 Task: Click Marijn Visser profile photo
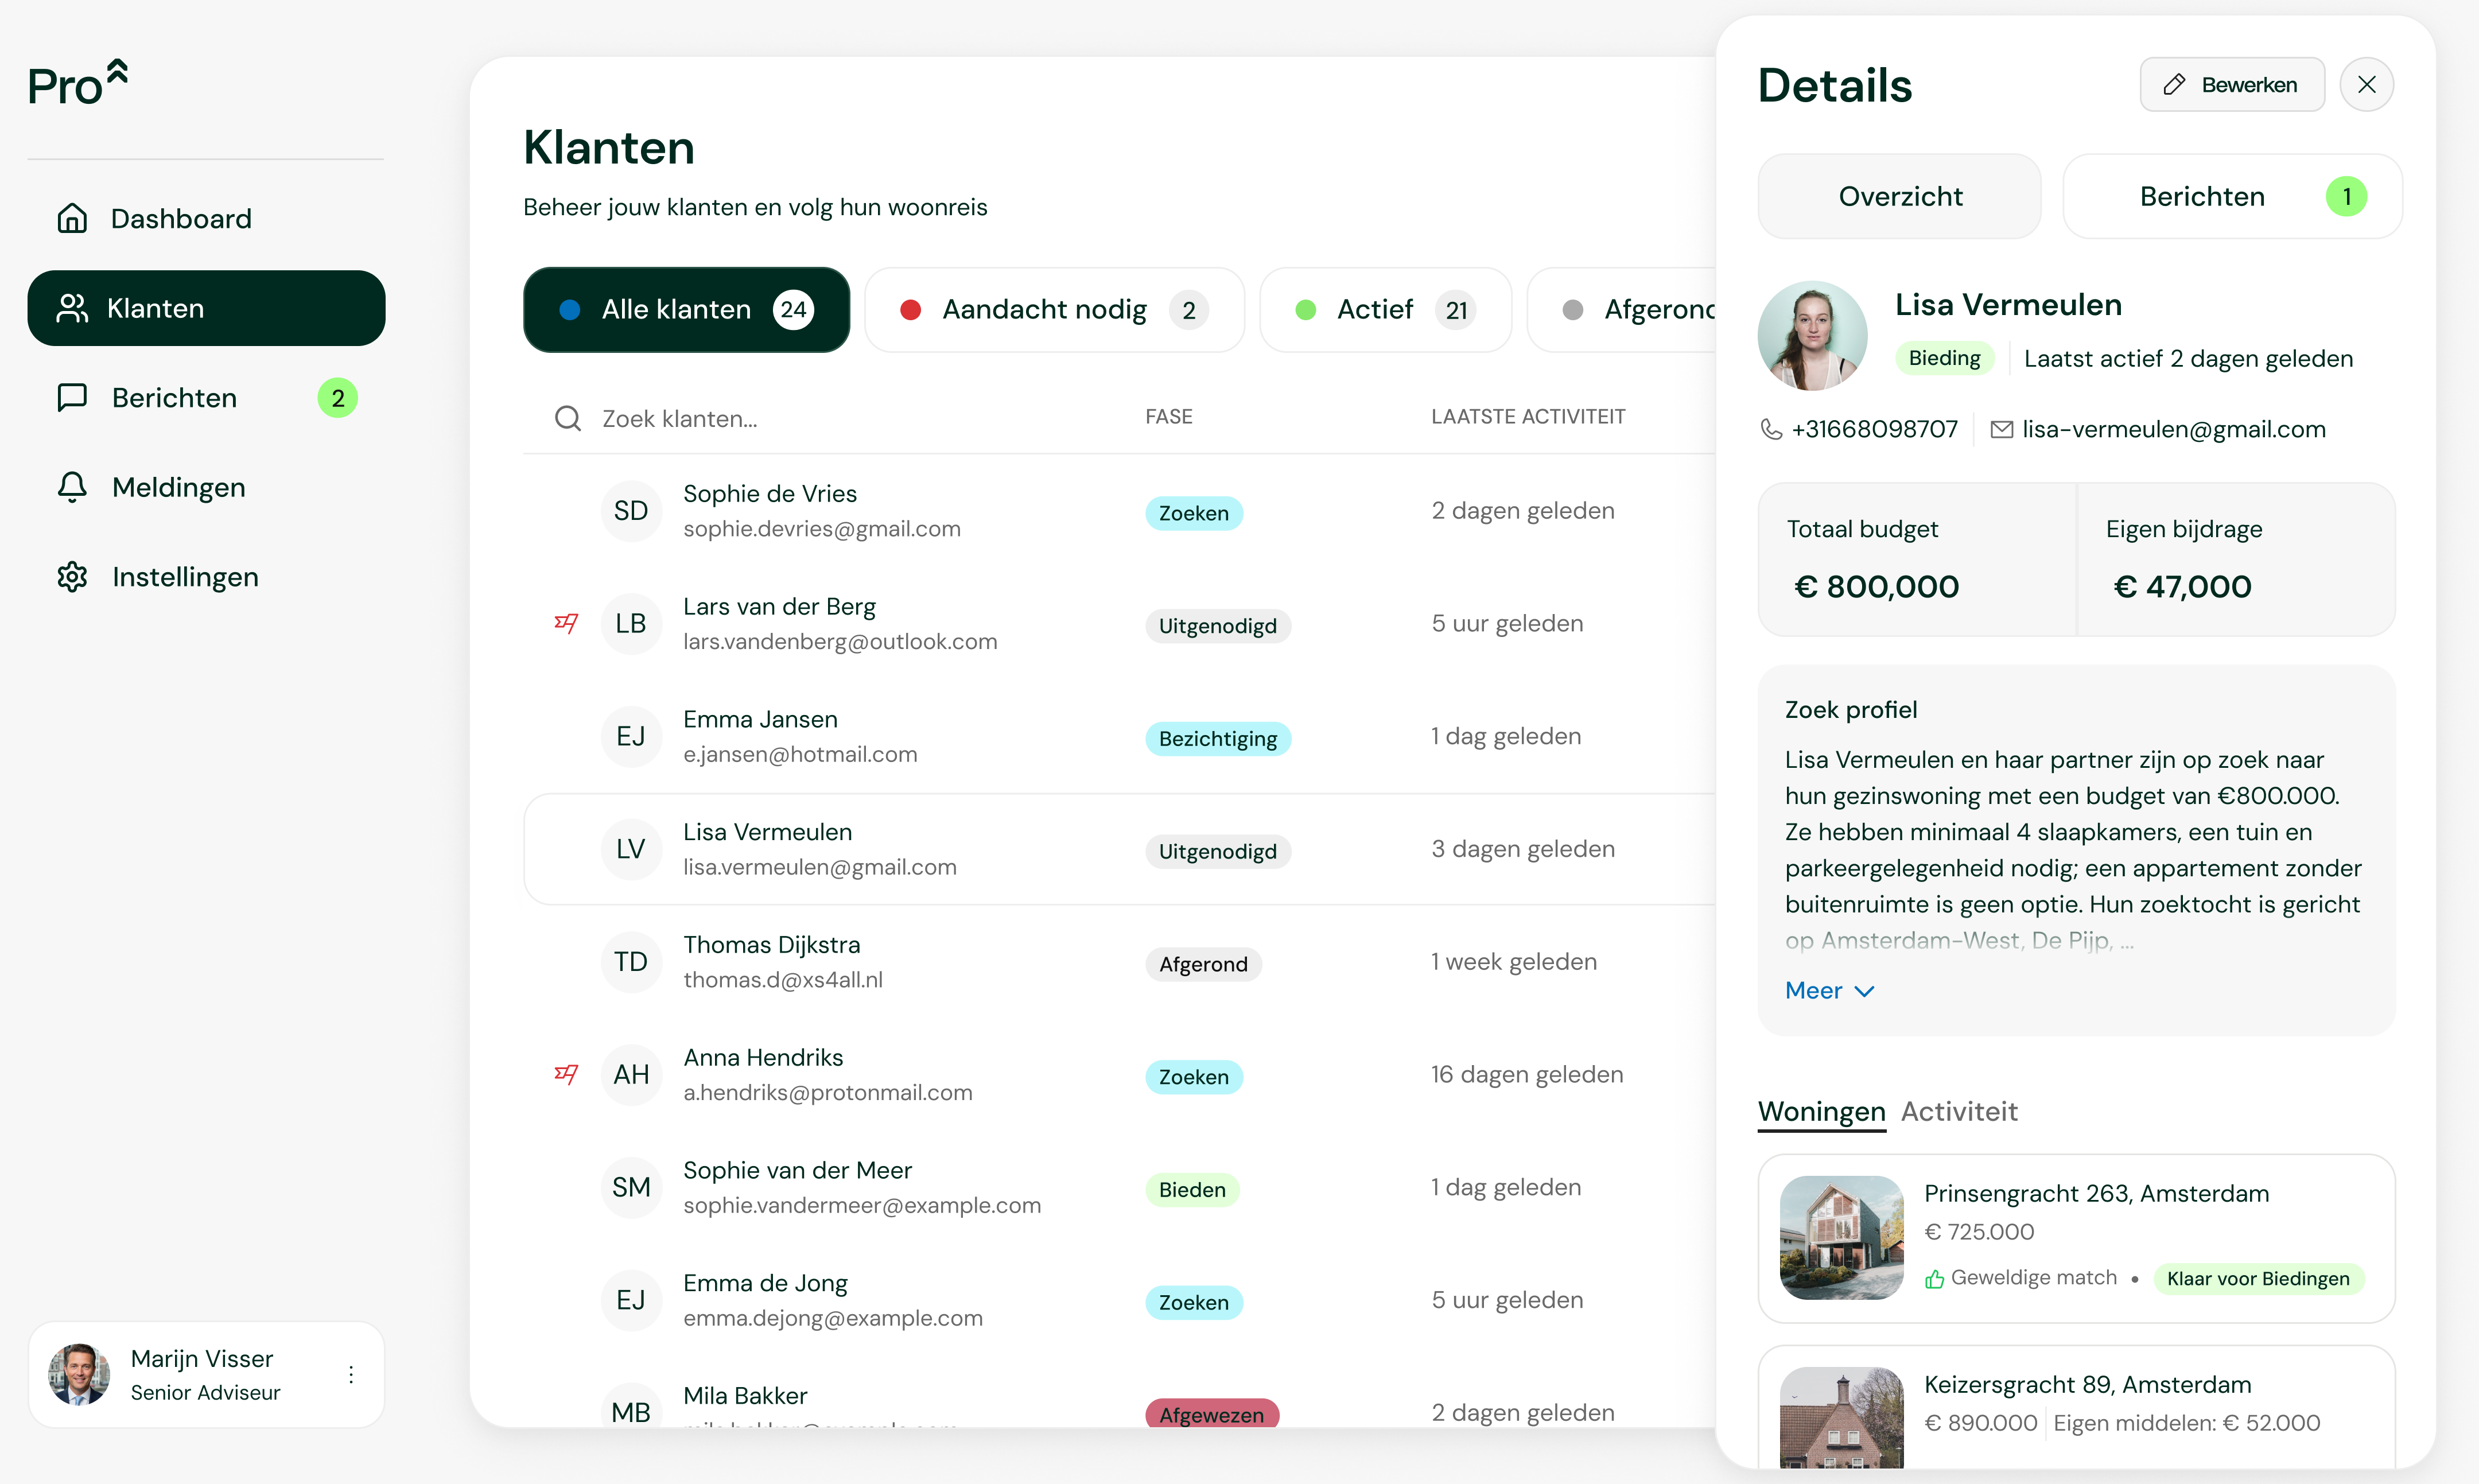tap(79, 1374)
